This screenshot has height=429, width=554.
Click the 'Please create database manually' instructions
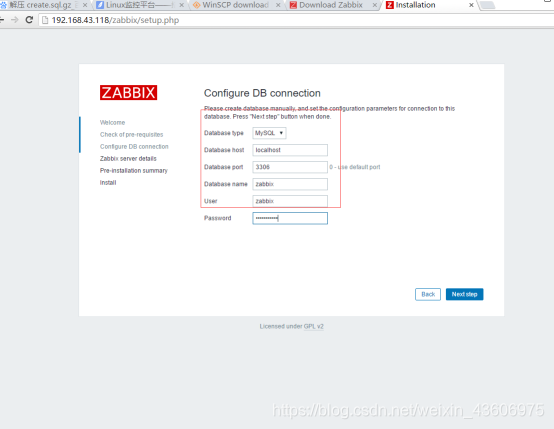pyautogui.click(x=329, y=112)
